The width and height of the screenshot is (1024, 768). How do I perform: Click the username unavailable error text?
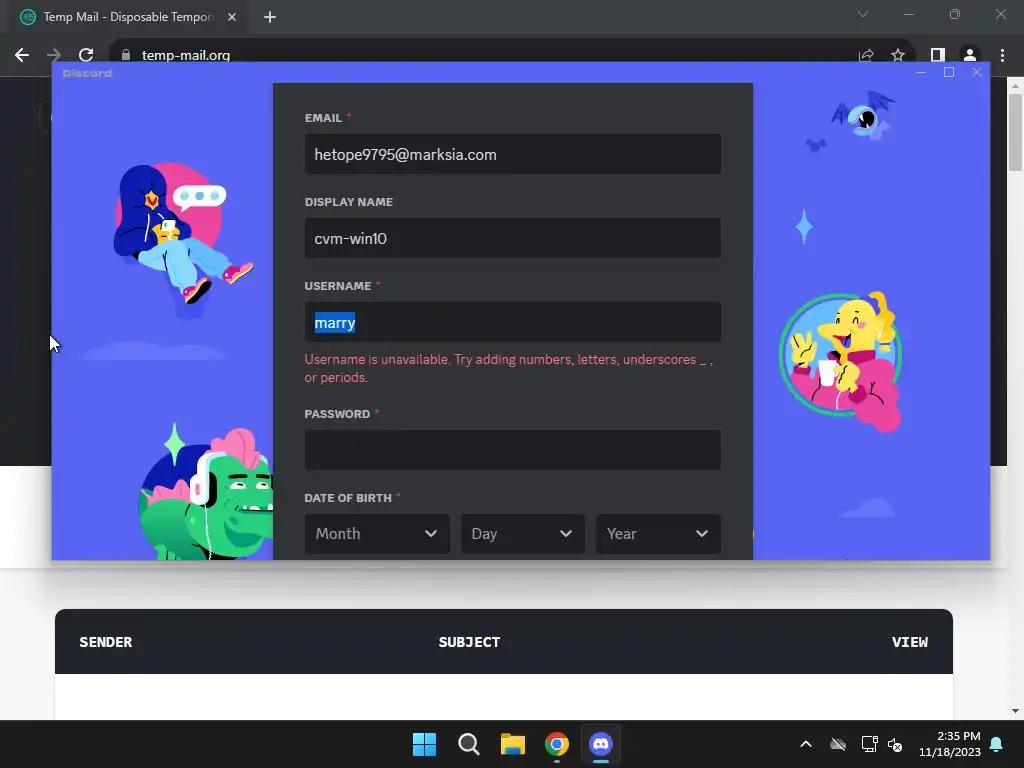[x=508, y=368]
